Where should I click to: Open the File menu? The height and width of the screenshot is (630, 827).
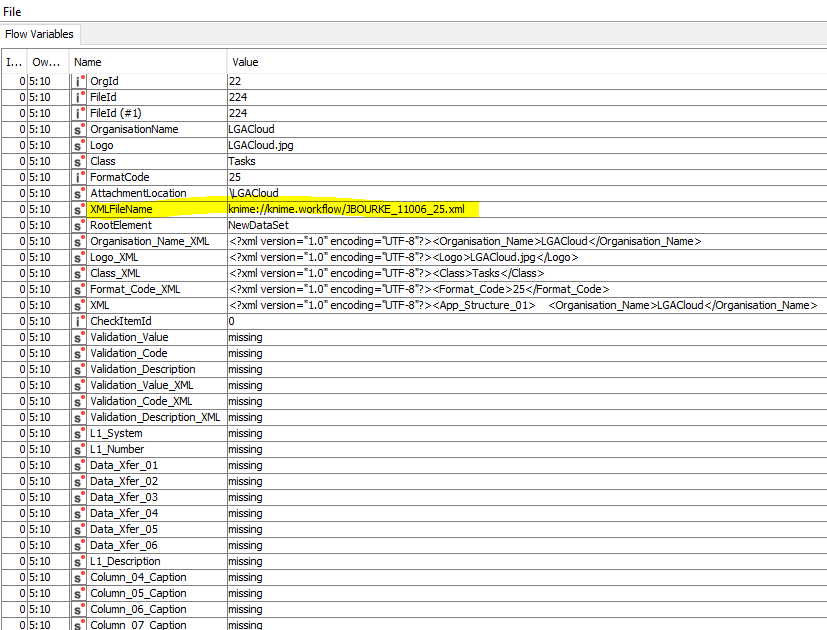tap(13, 10)
